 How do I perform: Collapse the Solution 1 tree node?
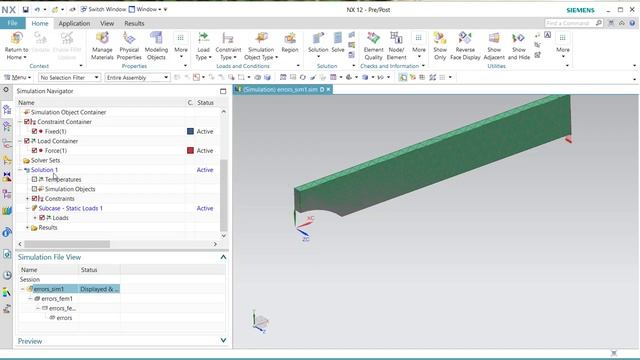pos(20,170)
